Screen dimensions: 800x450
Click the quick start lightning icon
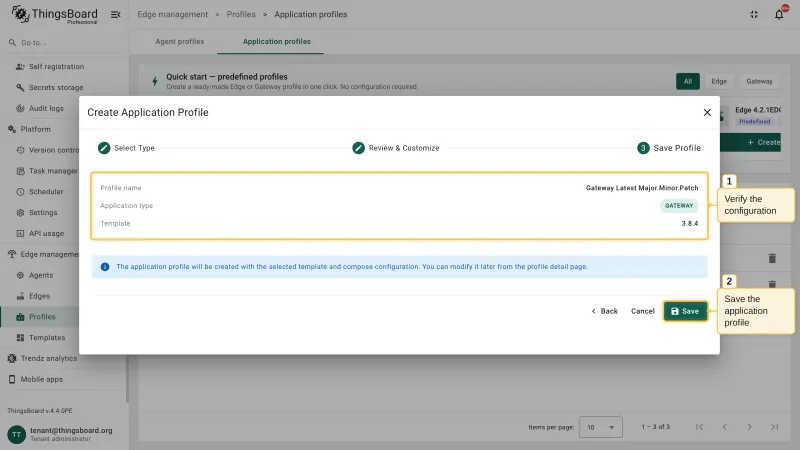pos(155,81)
